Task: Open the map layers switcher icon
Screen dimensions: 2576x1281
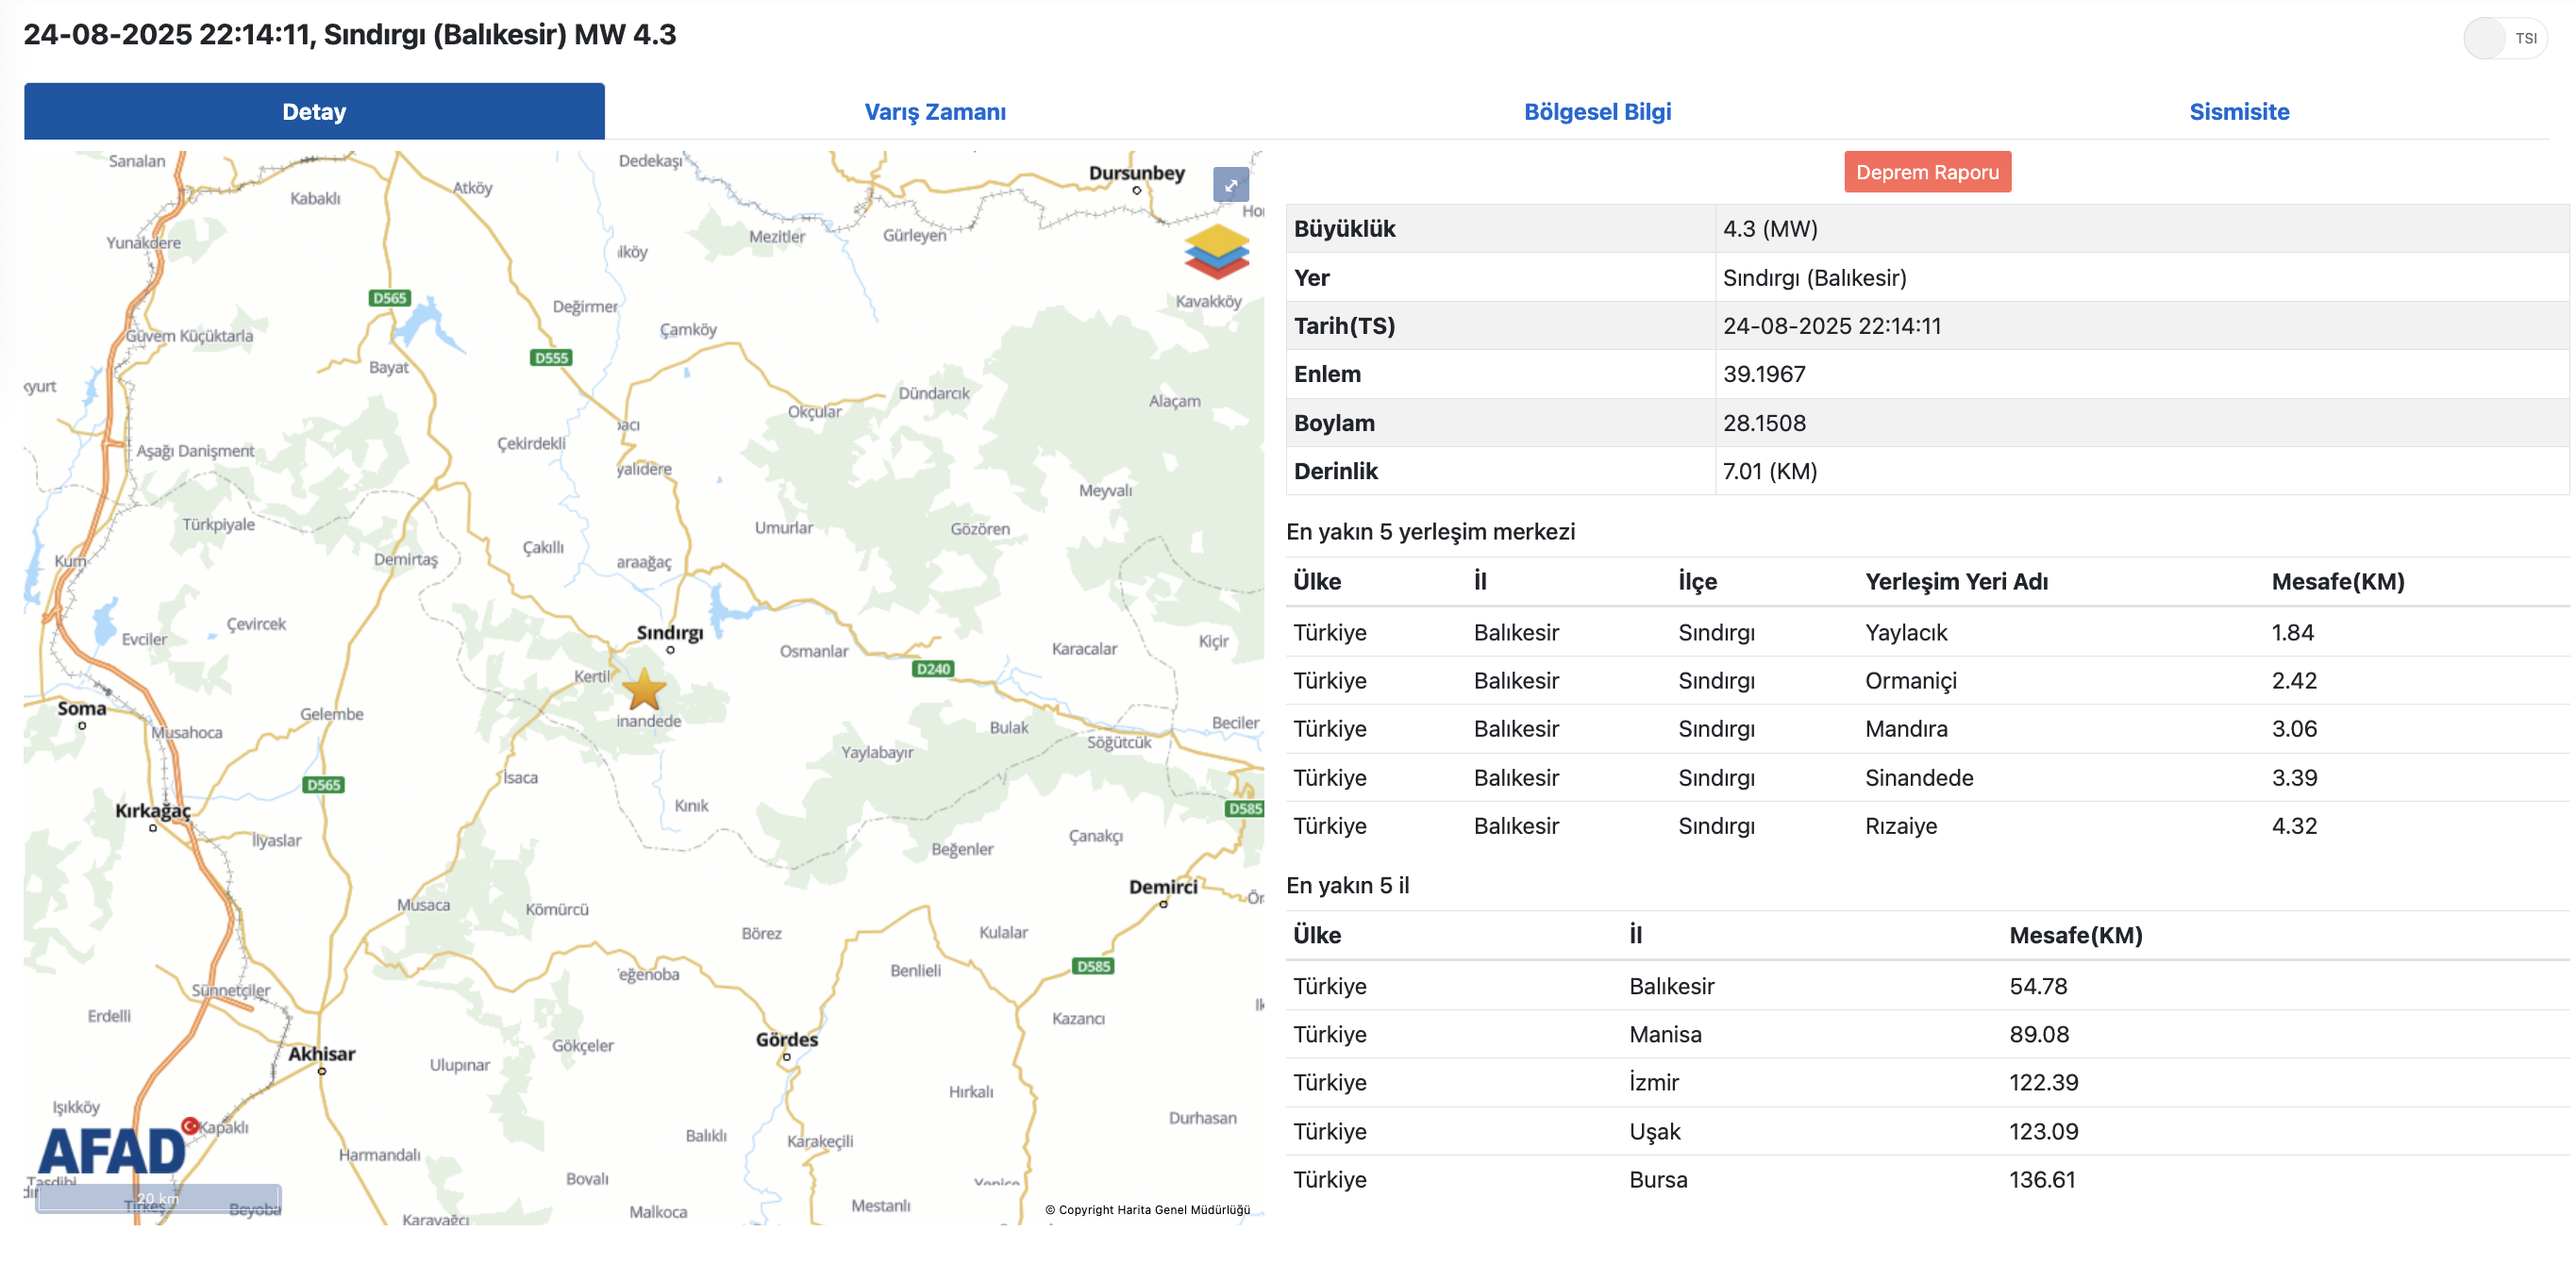Action: (x=1216, y=251)
